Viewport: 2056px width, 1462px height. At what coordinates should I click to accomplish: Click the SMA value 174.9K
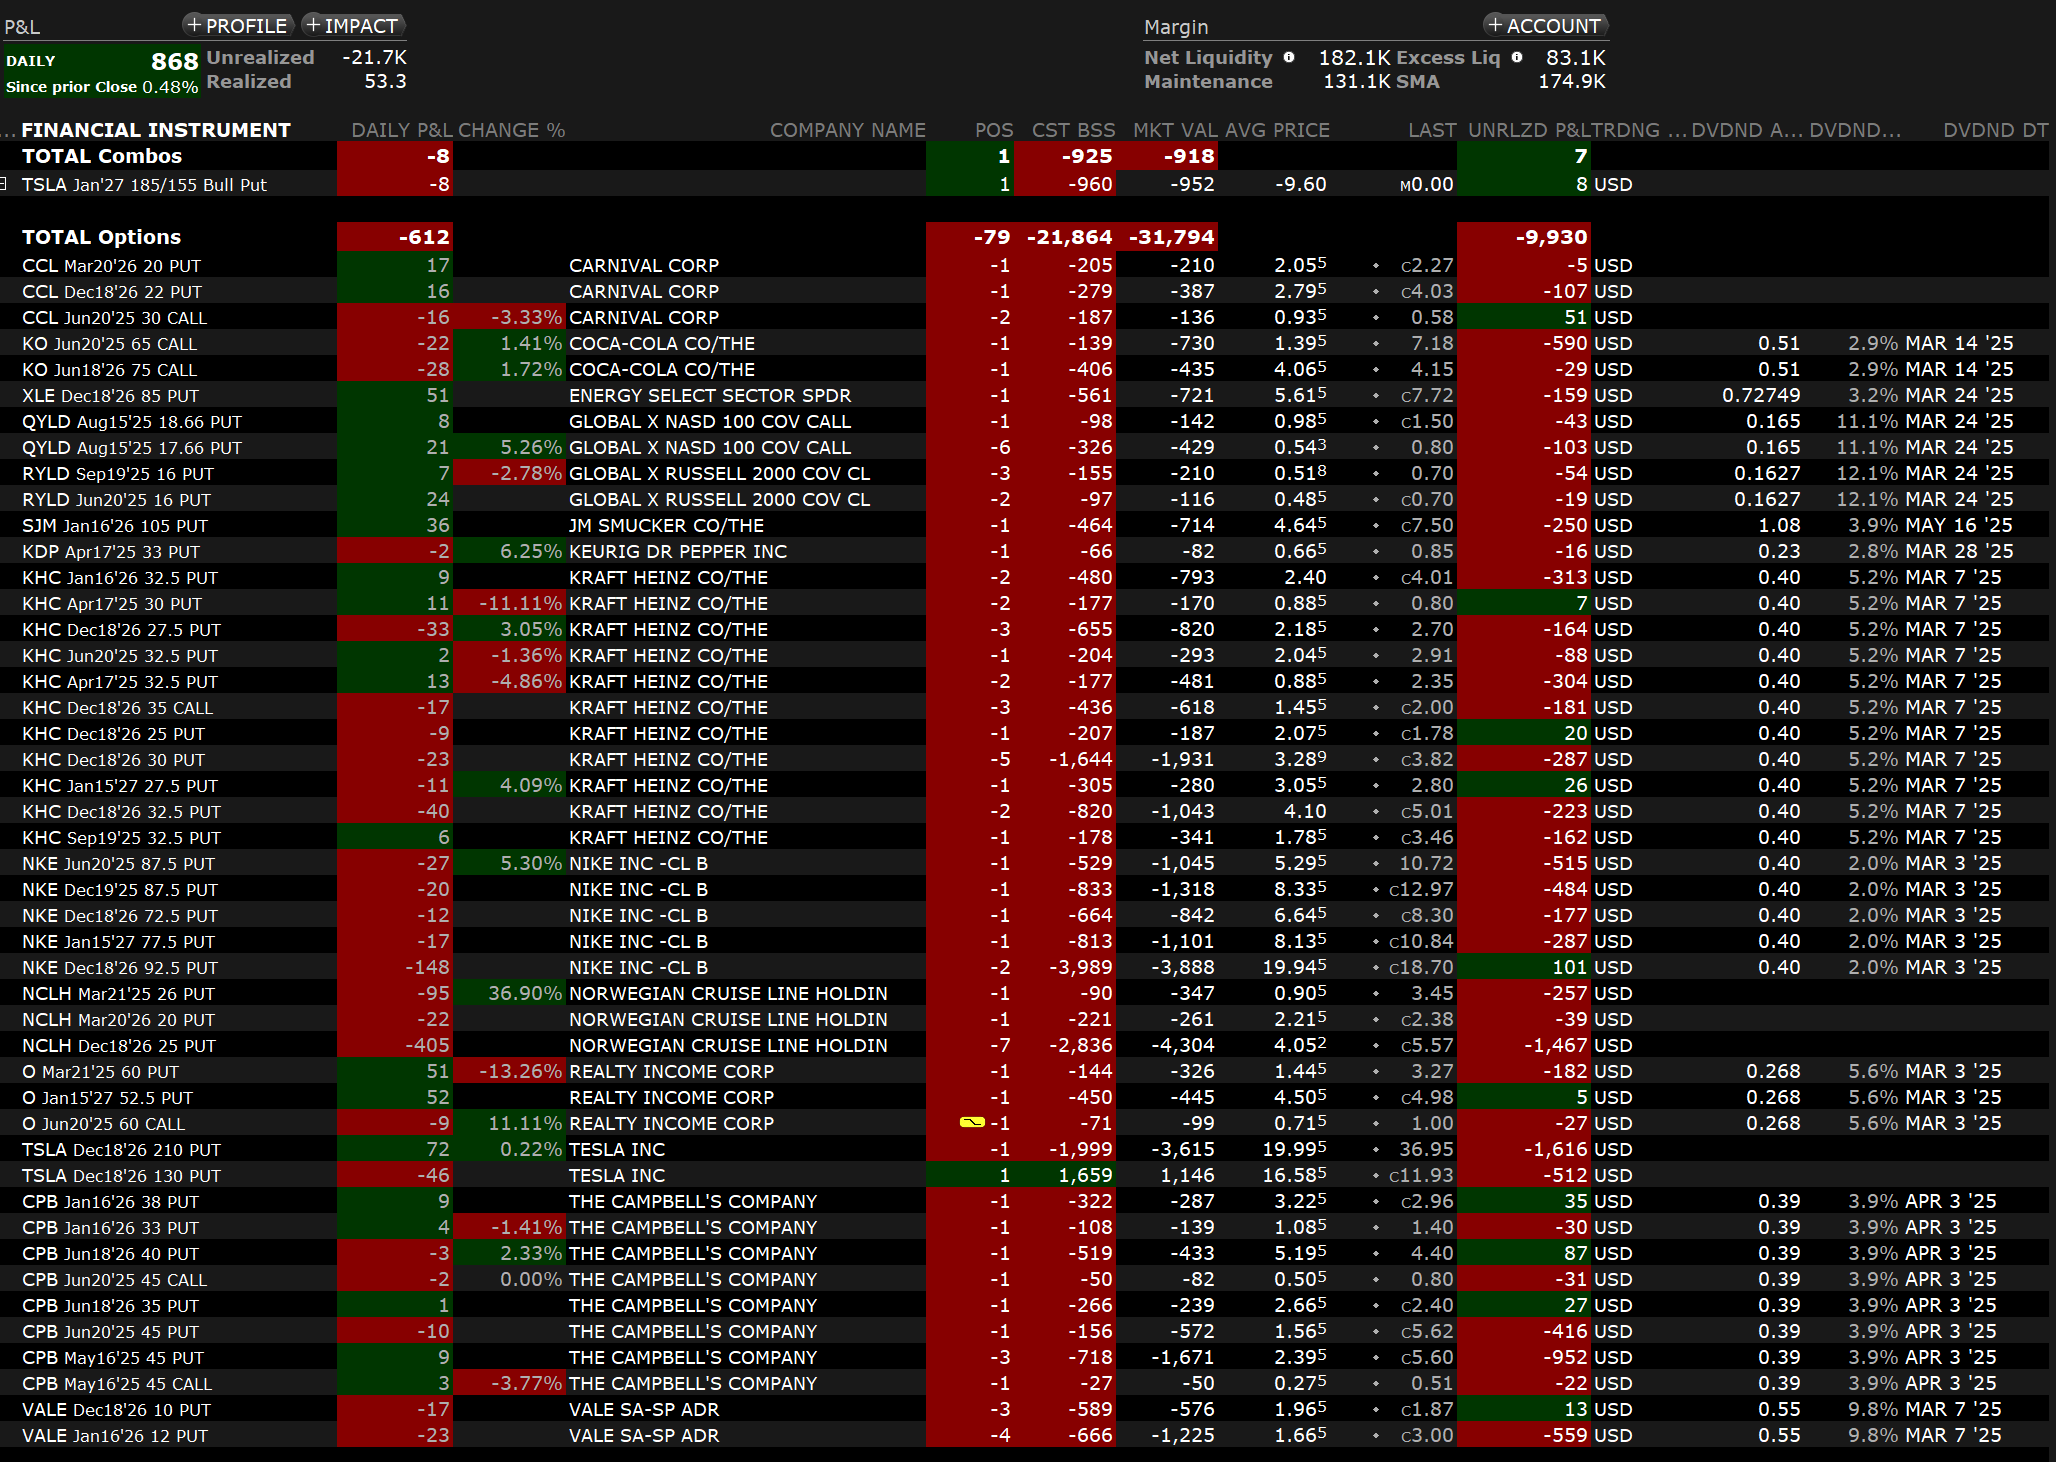pyautogui.click(x=1572, y=81)
